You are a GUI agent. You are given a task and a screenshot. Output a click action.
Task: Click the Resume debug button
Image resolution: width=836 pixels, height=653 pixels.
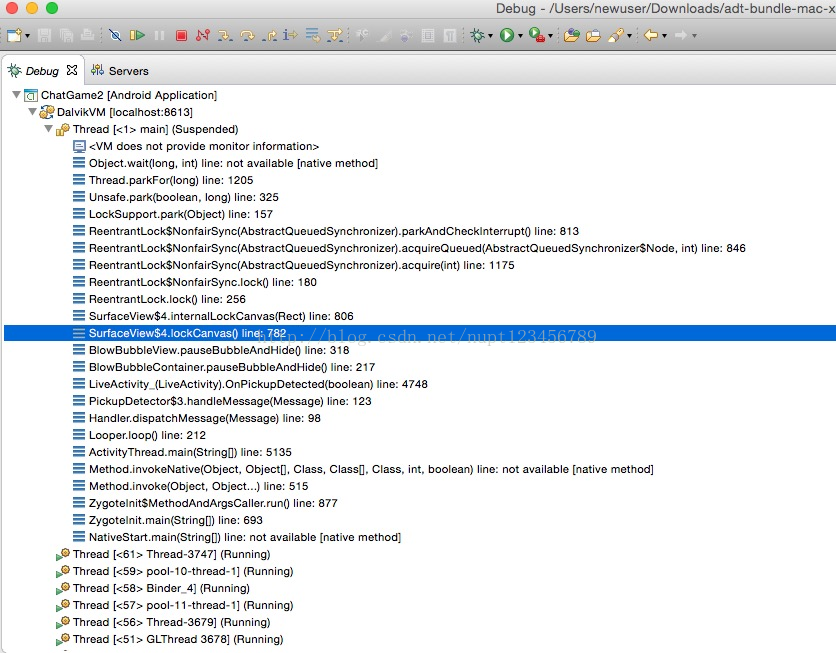click(137, 36)
